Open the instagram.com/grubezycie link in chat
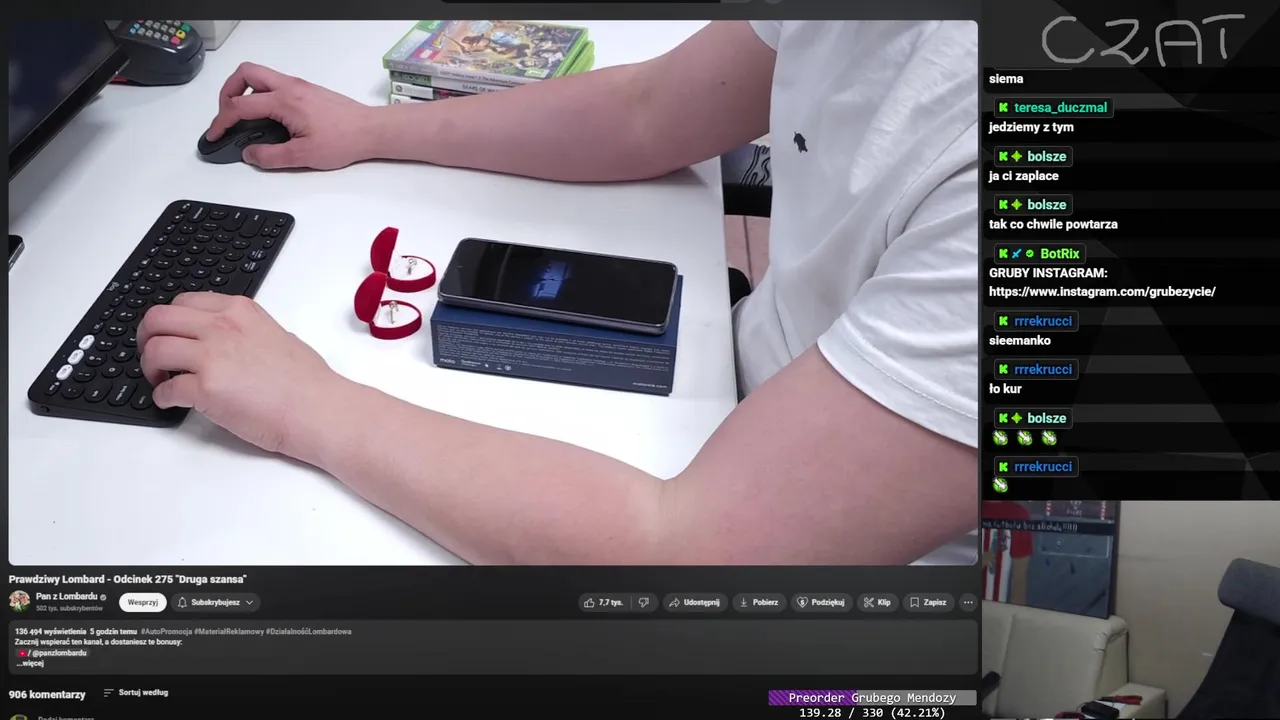 tap(1102, 292)
